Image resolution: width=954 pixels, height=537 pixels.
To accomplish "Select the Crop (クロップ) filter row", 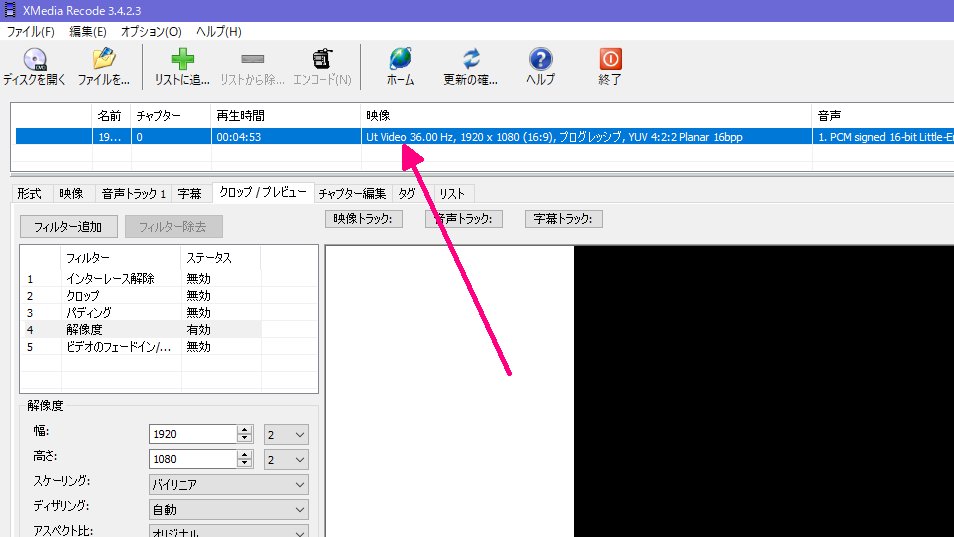I will pyautogui.click(x=141, y=296).
